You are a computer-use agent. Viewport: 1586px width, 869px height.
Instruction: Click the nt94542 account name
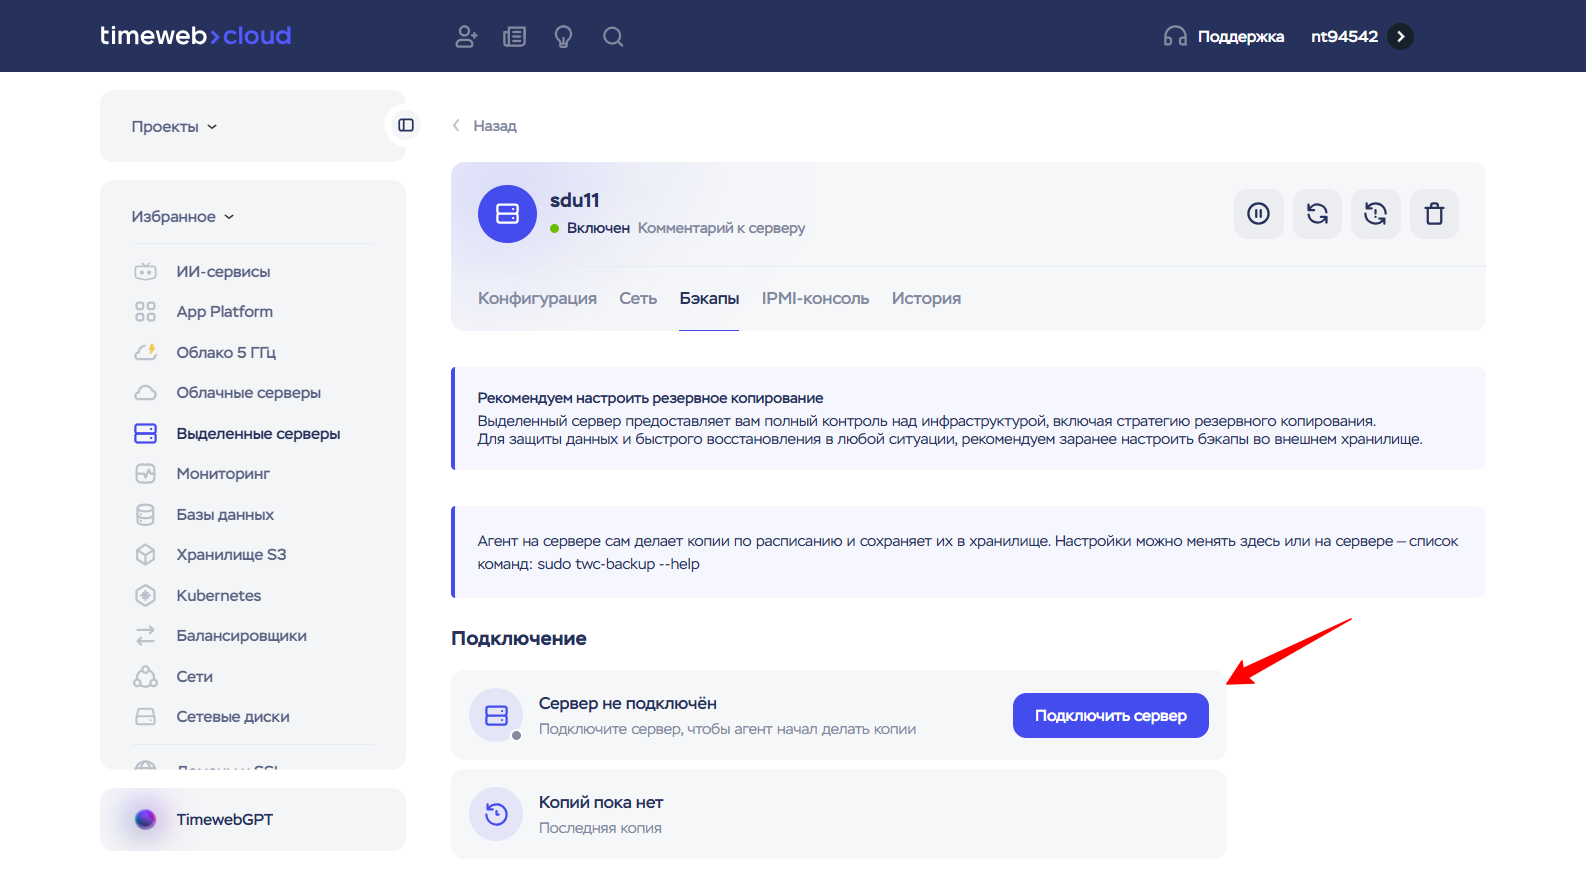pyautogui.click(x=1344, y=37)
